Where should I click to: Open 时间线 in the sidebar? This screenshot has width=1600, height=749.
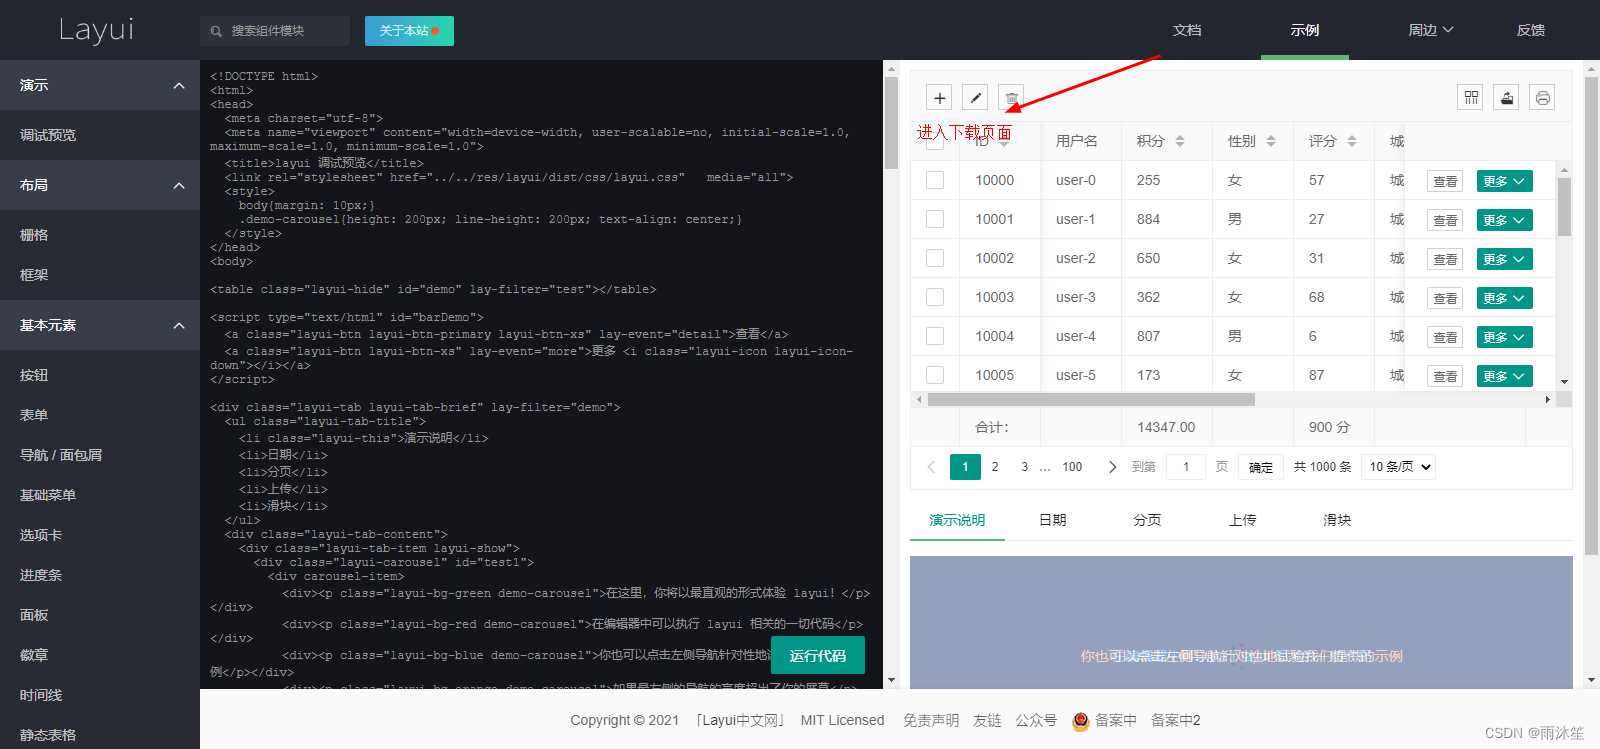[x=100, y=695]
